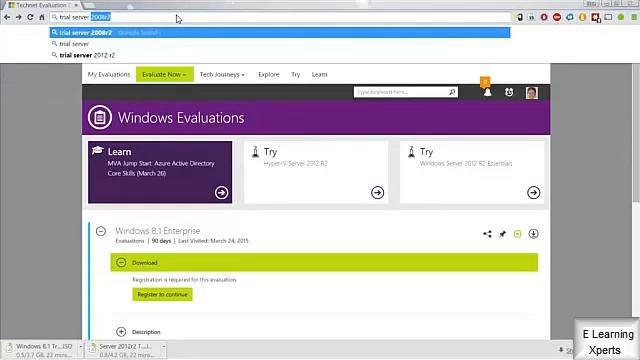Click 'Last Visited: March 24, 2015' text
Screen dimensions: 640x360
pyautogui.click(x=213, y=241)
